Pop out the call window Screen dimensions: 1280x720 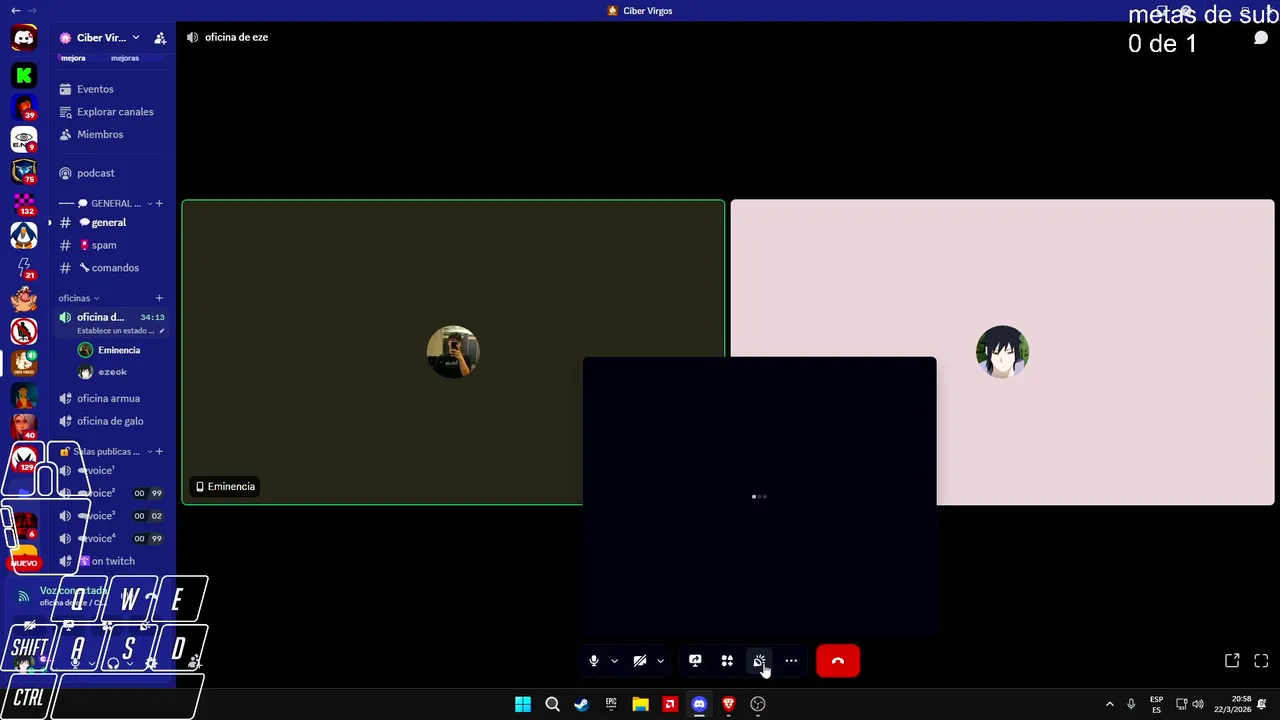pyautogui.click(x=1232, y=661)
